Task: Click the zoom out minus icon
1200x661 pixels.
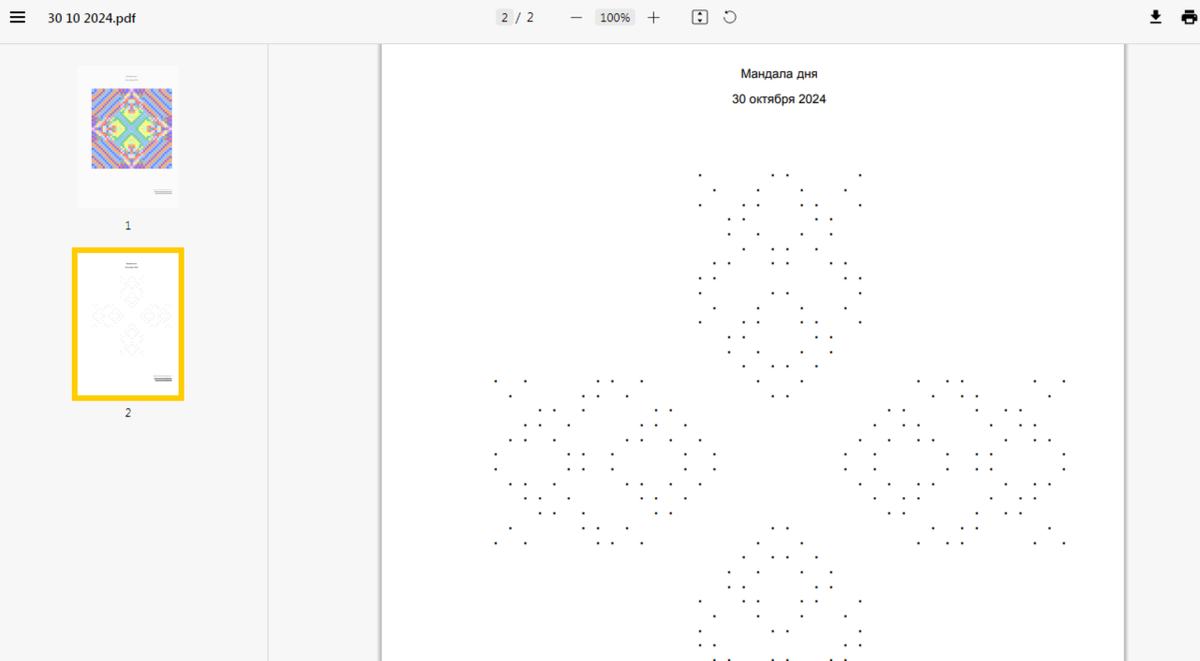Action: [576, 17]
